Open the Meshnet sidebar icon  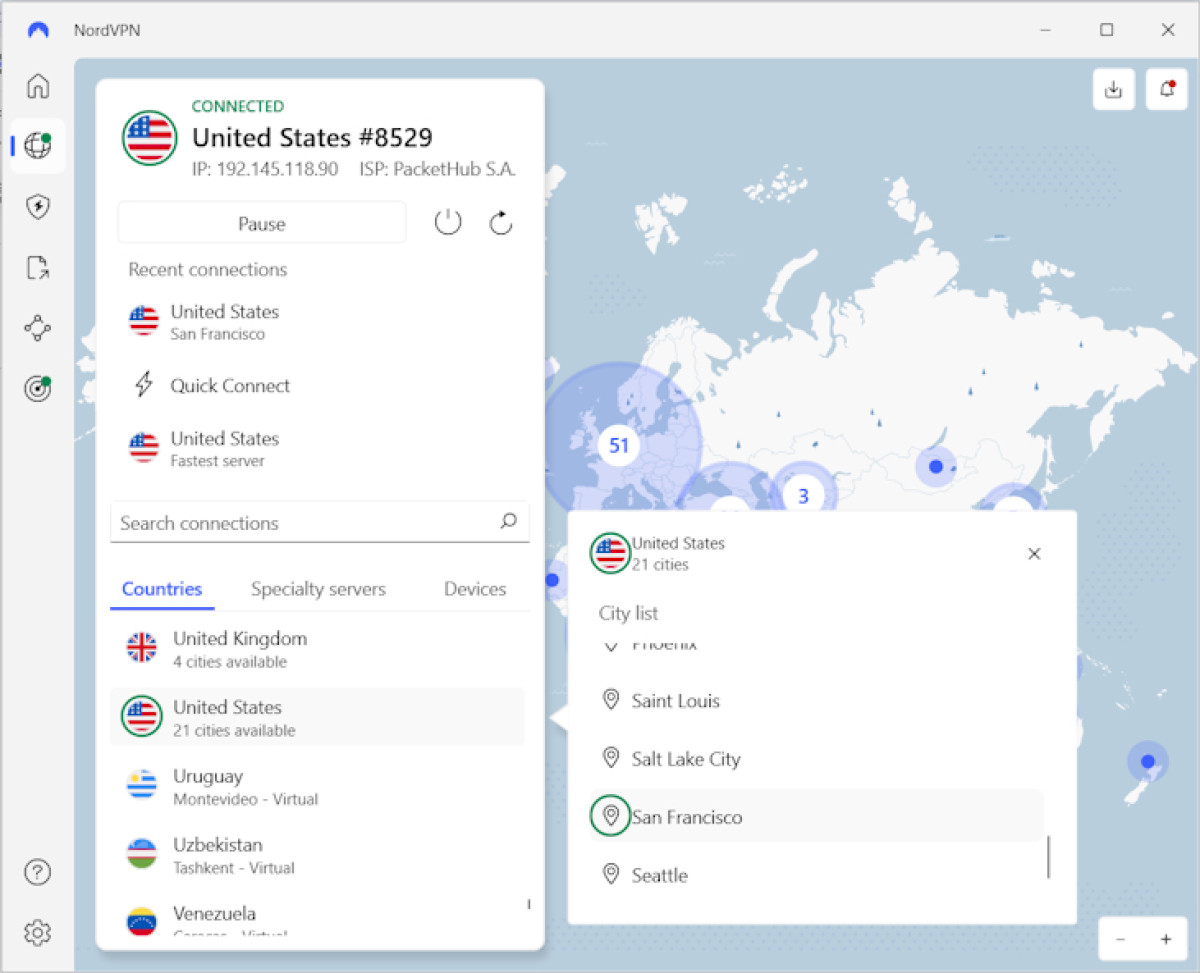pyautogui.click(x=38, y=328)
